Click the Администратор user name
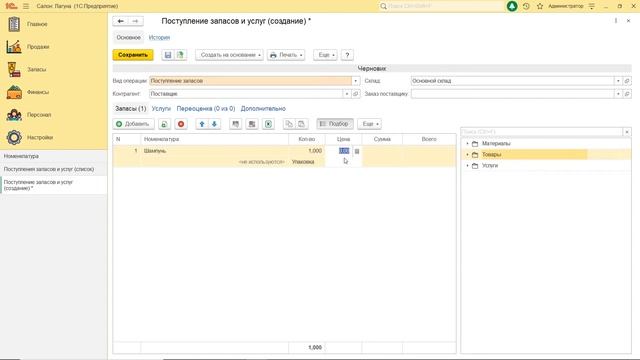This screenshot has width=640, height=360. click(566, 6)
